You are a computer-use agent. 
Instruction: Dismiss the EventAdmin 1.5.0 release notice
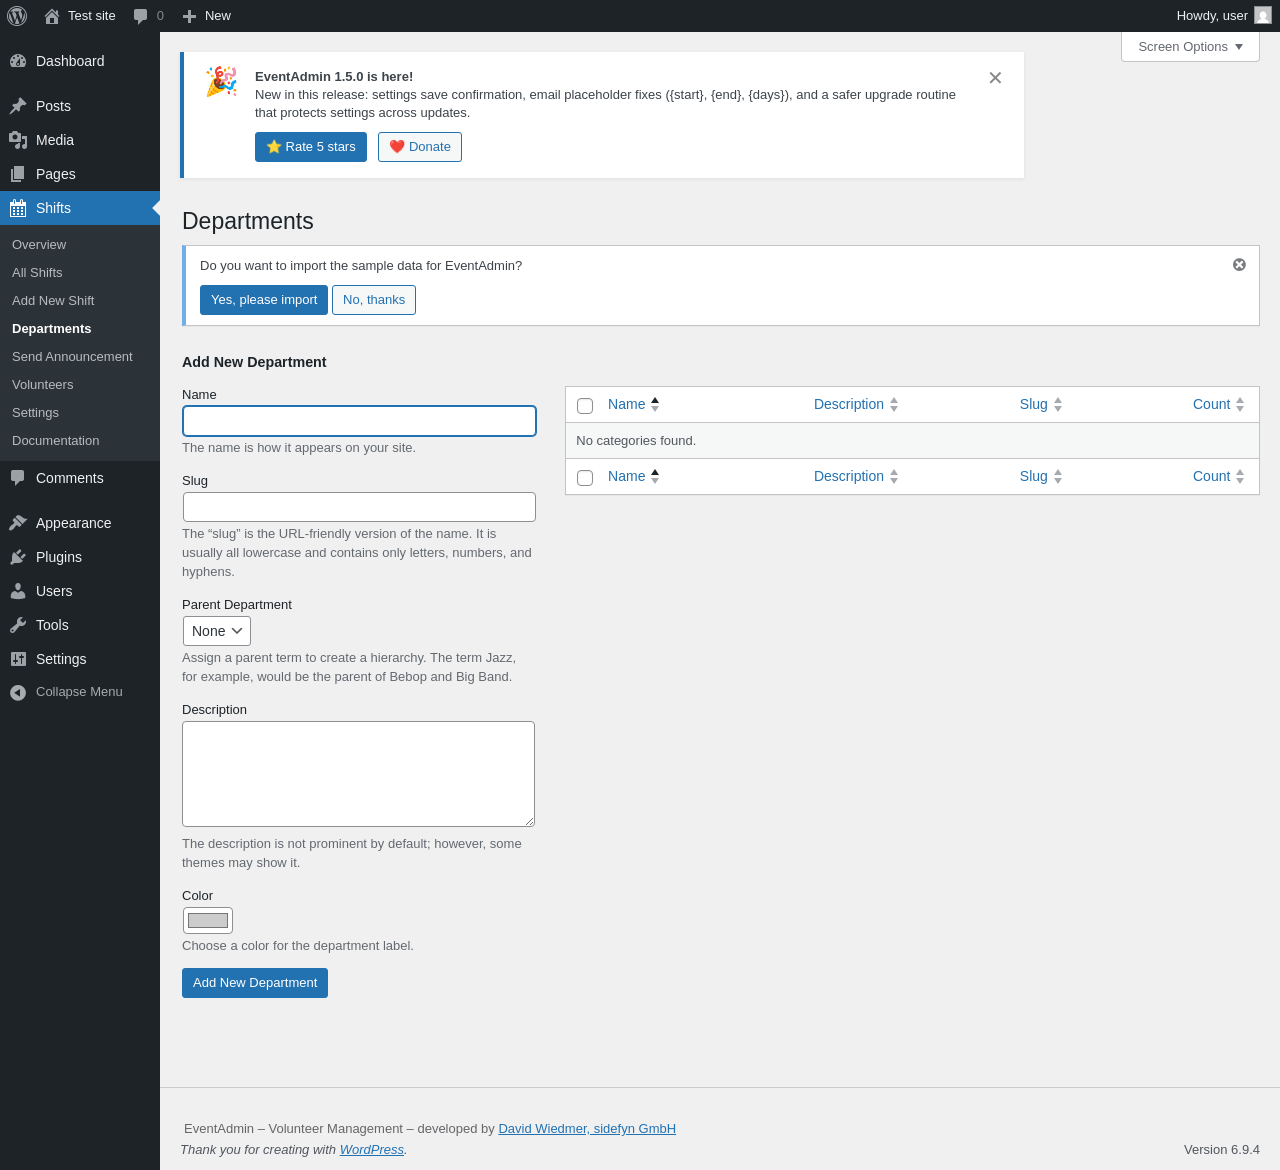995,78
